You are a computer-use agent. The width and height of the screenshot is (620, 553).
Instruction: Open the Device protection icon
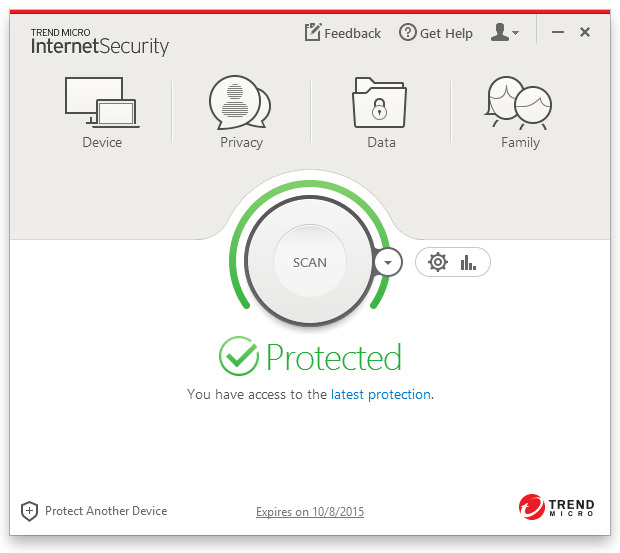click(101, 102)
